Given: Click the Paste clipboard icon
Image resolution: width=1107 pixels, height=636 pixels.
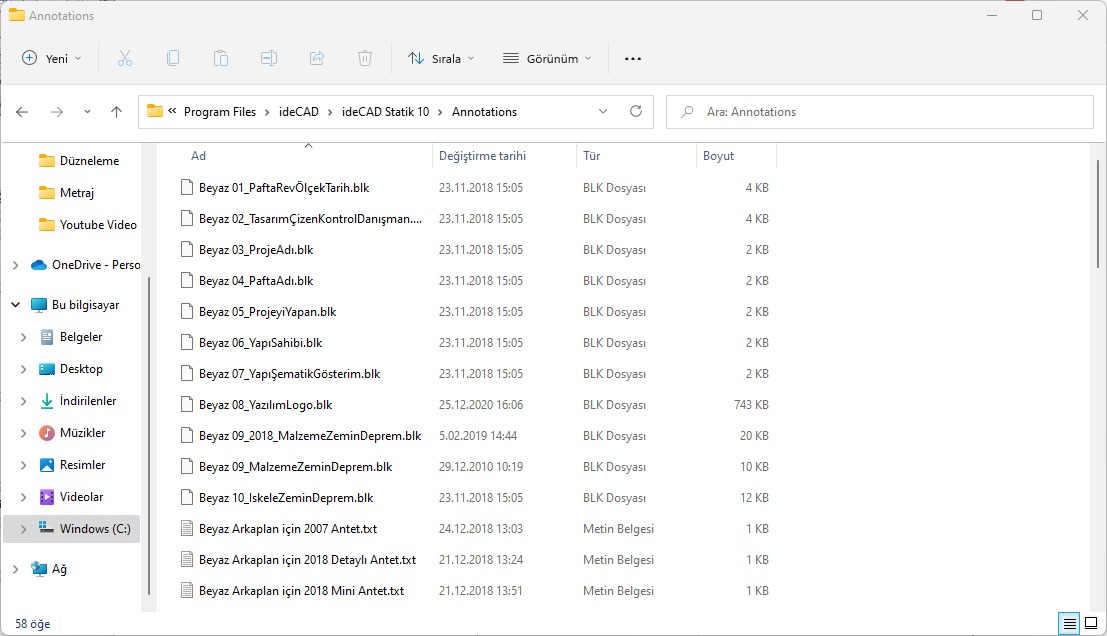Looking at the screenshot, I should coord(221,59).
